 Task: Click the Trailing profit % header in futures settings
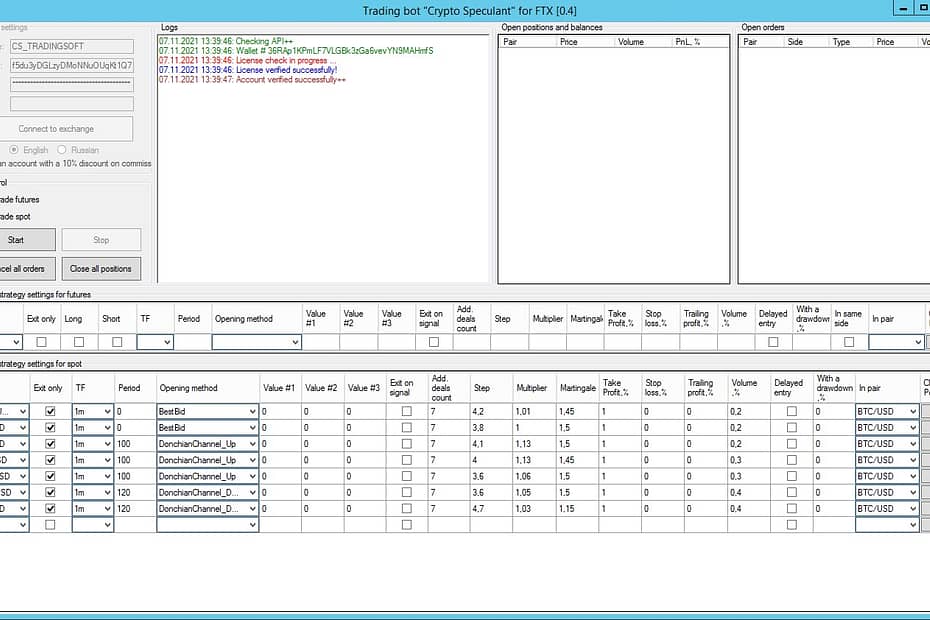(x=698, y=319)
